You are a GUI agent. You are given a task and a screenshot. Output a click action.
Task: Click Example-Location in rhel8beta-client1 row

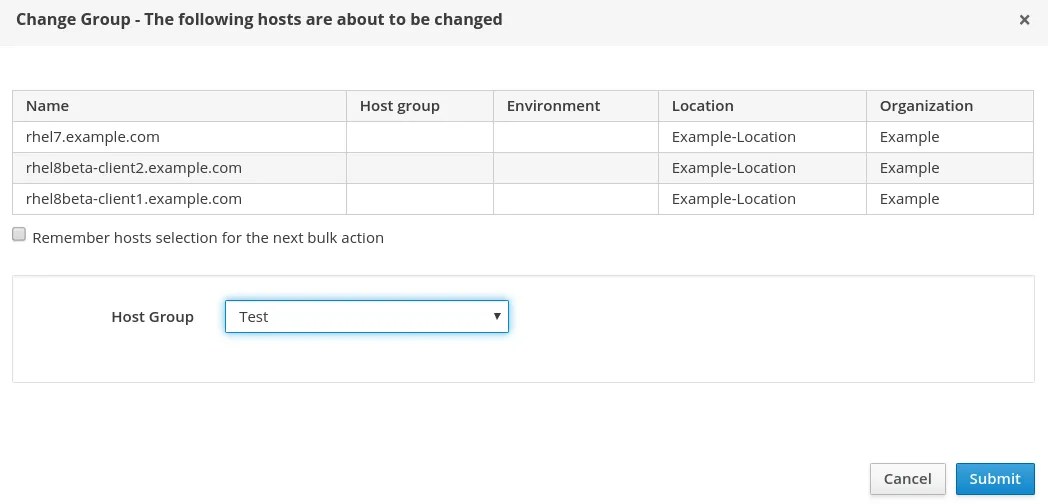click(734, 199)
